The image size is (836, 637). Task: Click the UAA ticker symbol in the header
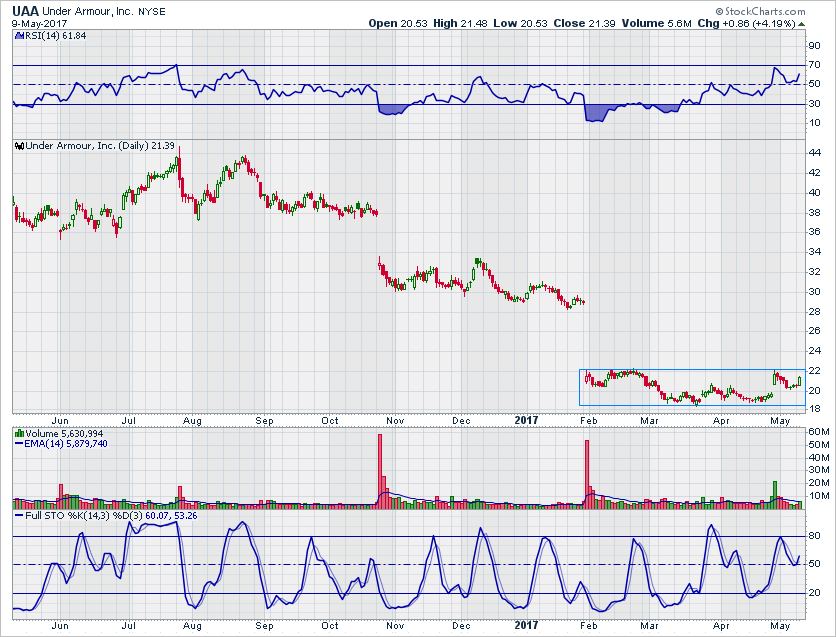(26, 9)
